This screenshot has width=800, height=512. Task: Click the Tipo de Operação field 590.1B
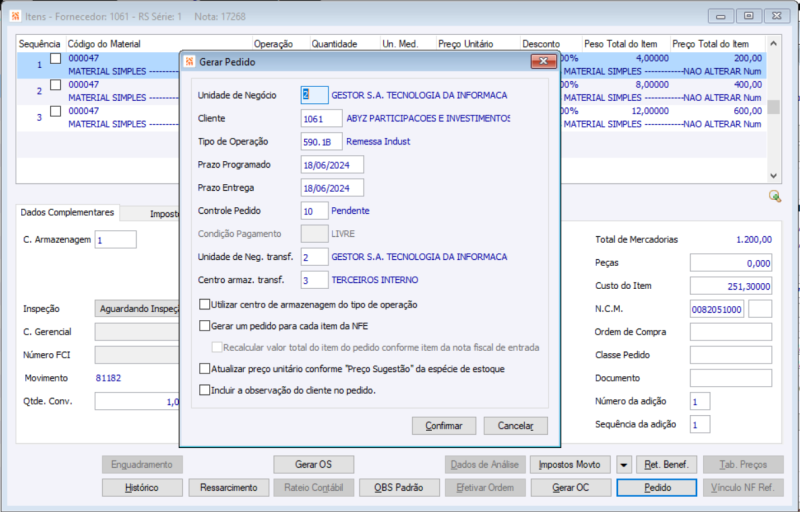click(321, 142)
